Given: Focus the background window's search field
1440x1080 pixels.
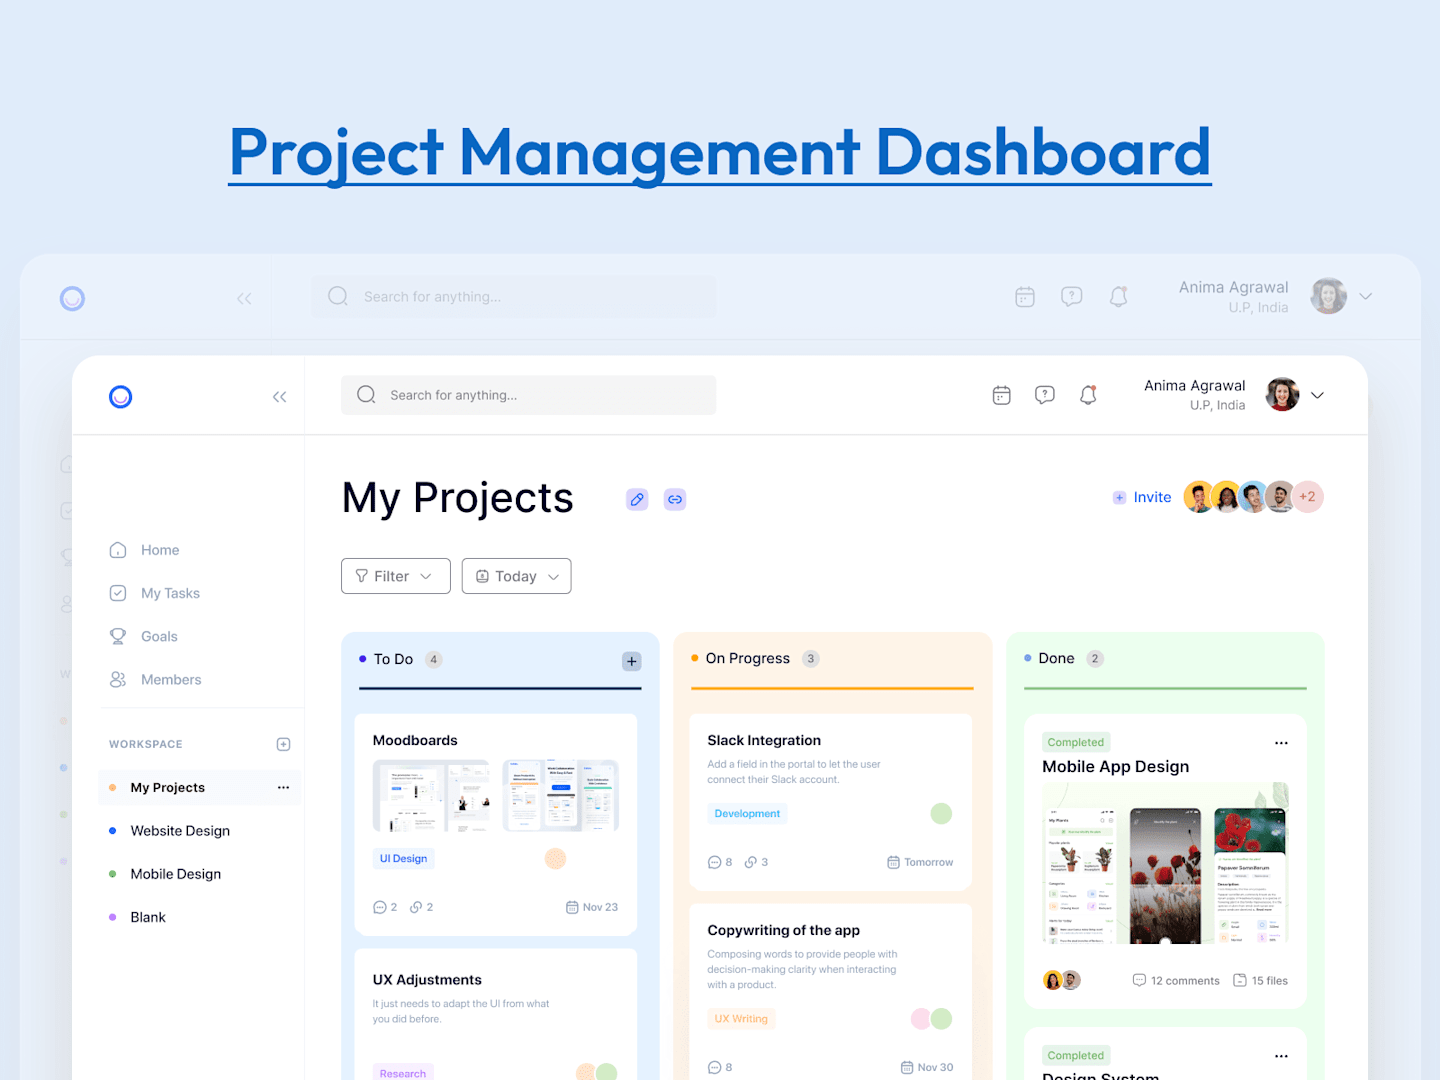Looking at the screenshot, I should pyautogui.click(x=514, y=297).
